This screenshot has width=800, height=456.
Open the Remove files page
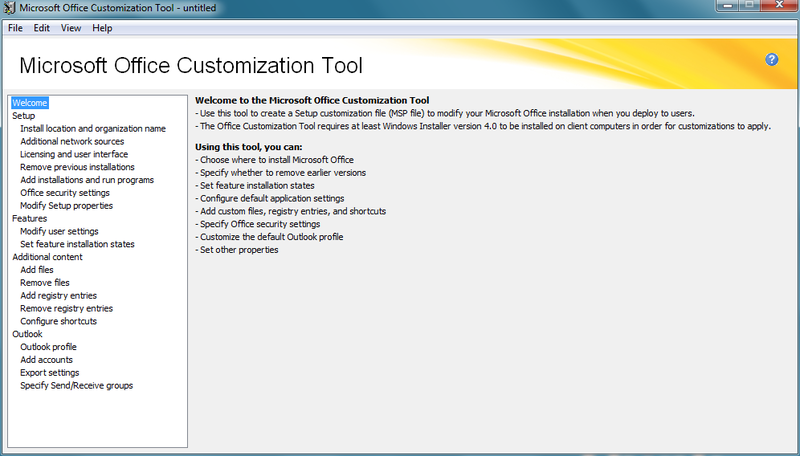44,283
